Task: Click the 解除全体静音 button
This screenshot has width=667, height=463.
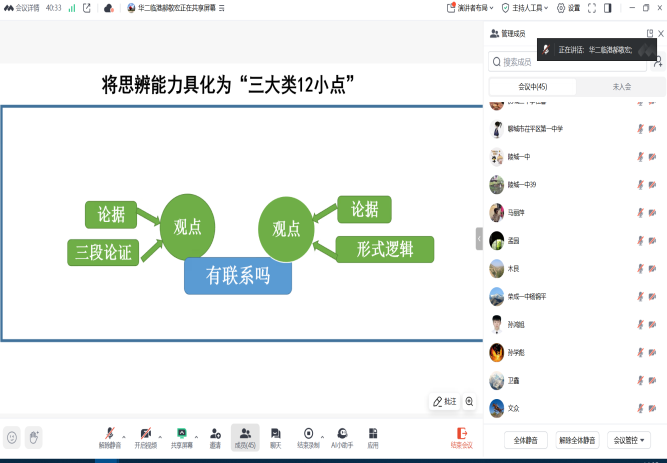Action: (x=577, y=440)
